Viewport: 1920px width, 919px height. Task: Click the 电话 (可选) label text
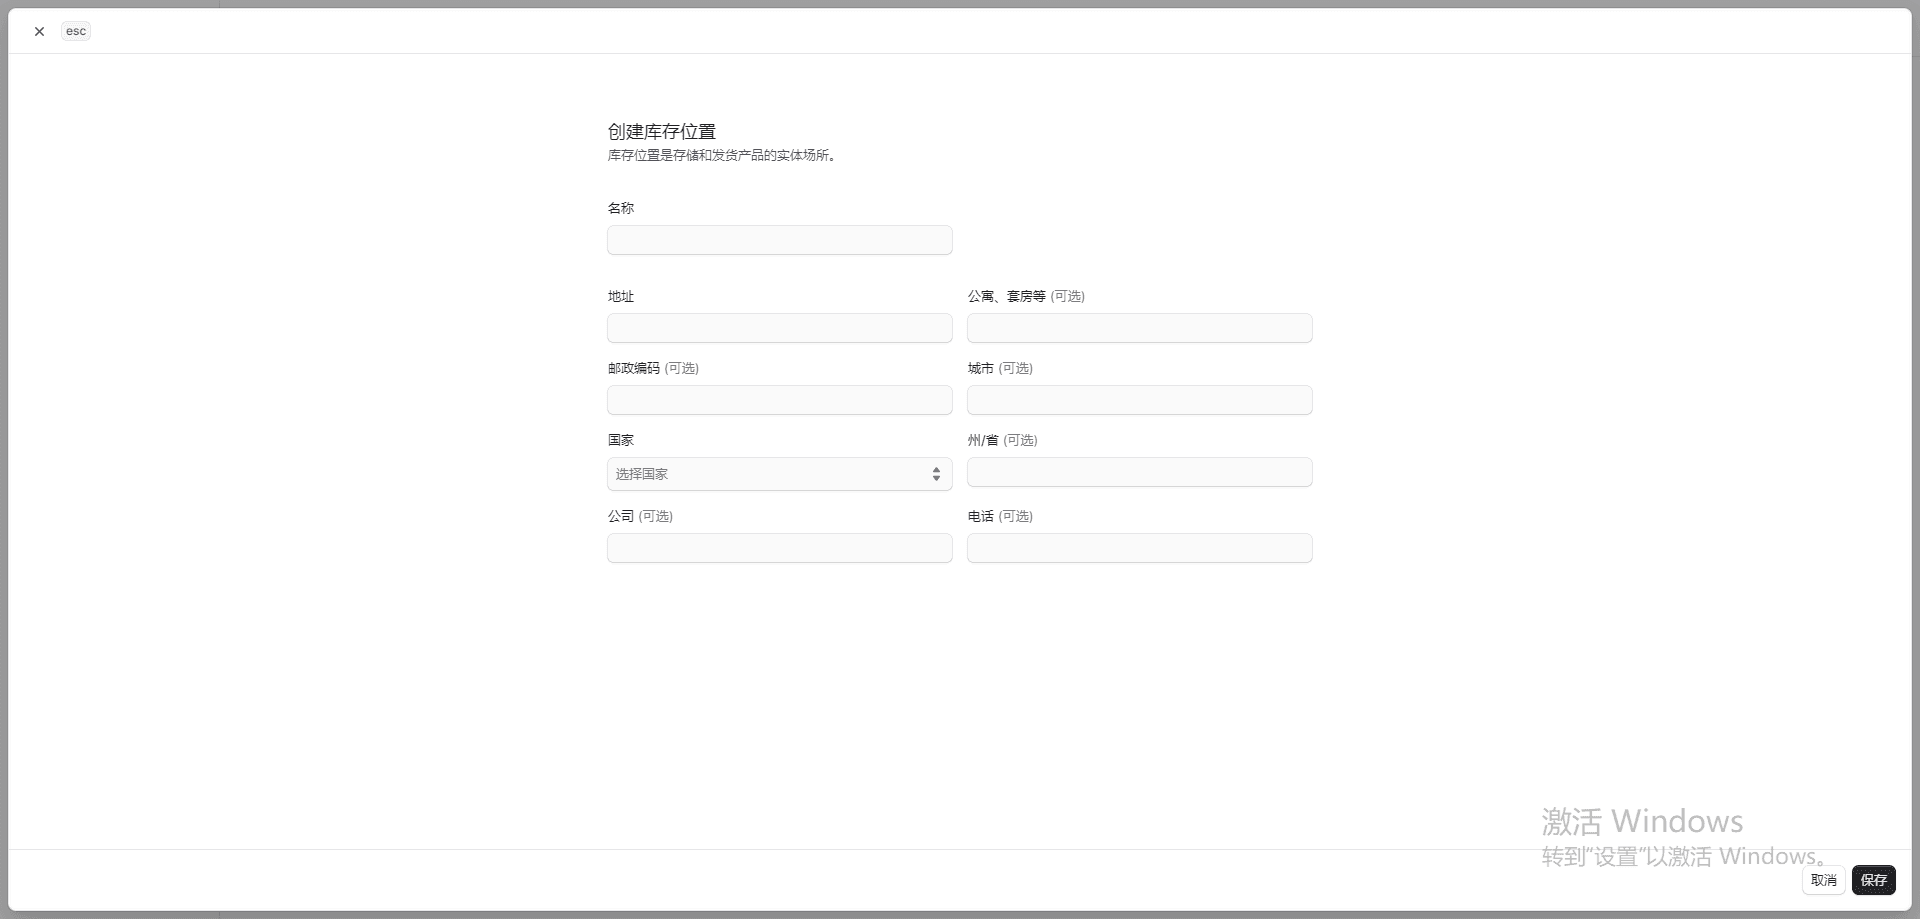[x=1000, y=516]
